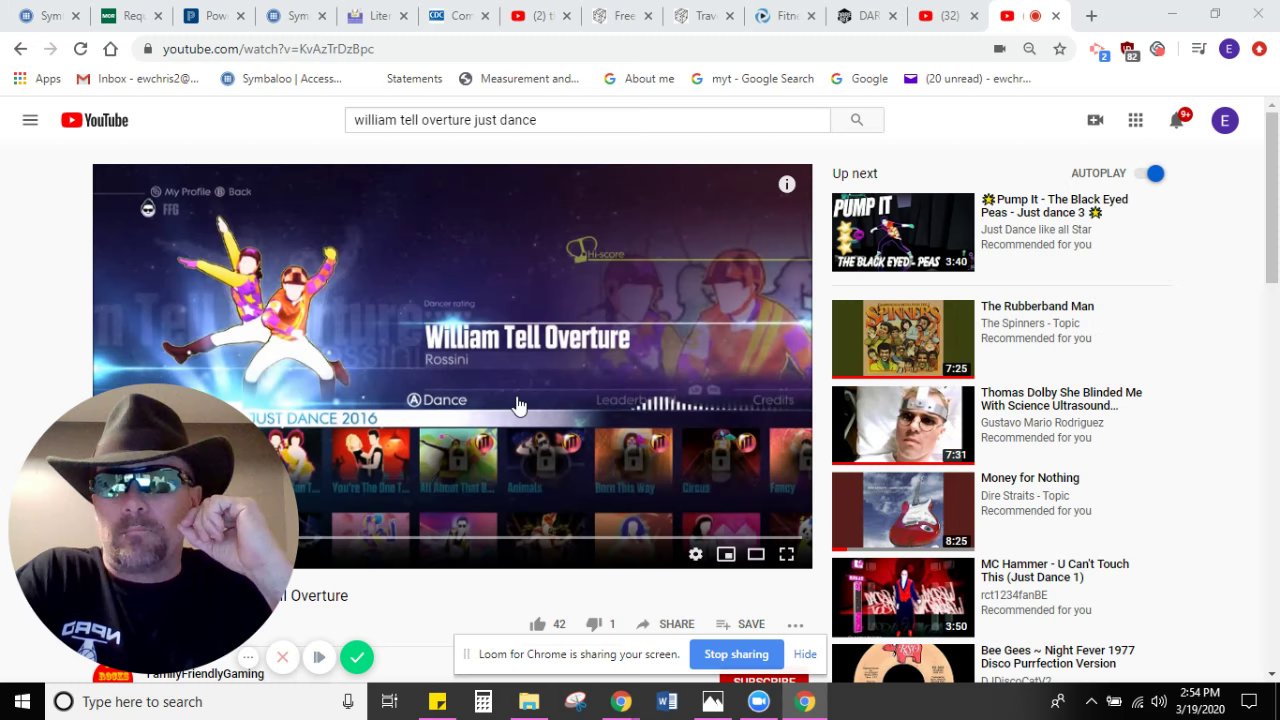Open the more actions ellipsis under video
The width and height of the screenshot is (1280, 720).
[795, 625]
